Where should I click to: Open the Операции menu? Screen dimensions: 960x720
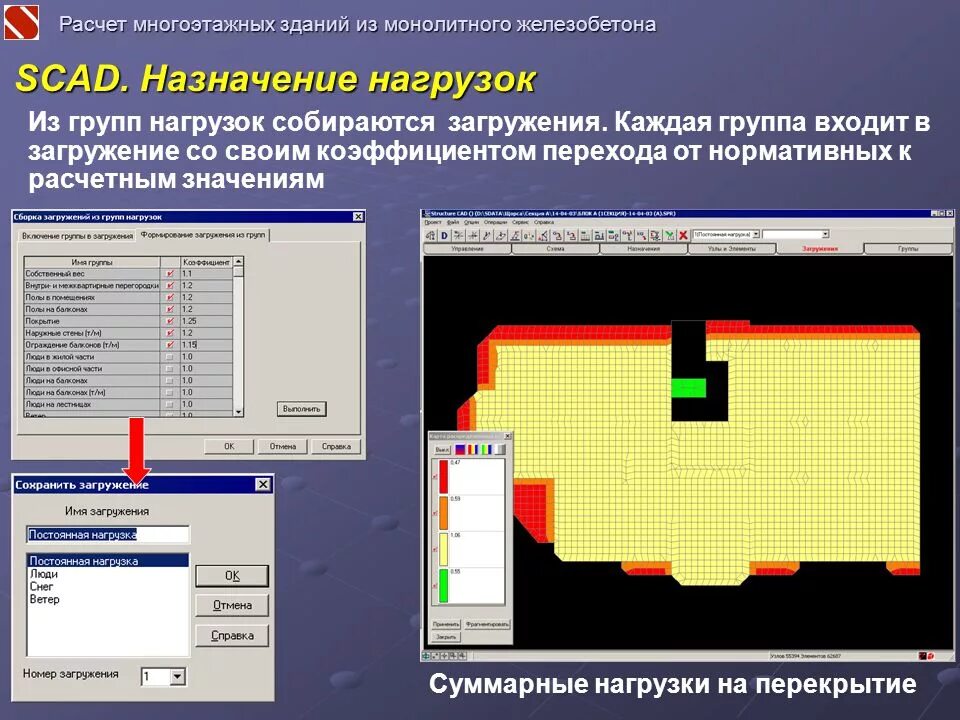[x=495, y=222]
